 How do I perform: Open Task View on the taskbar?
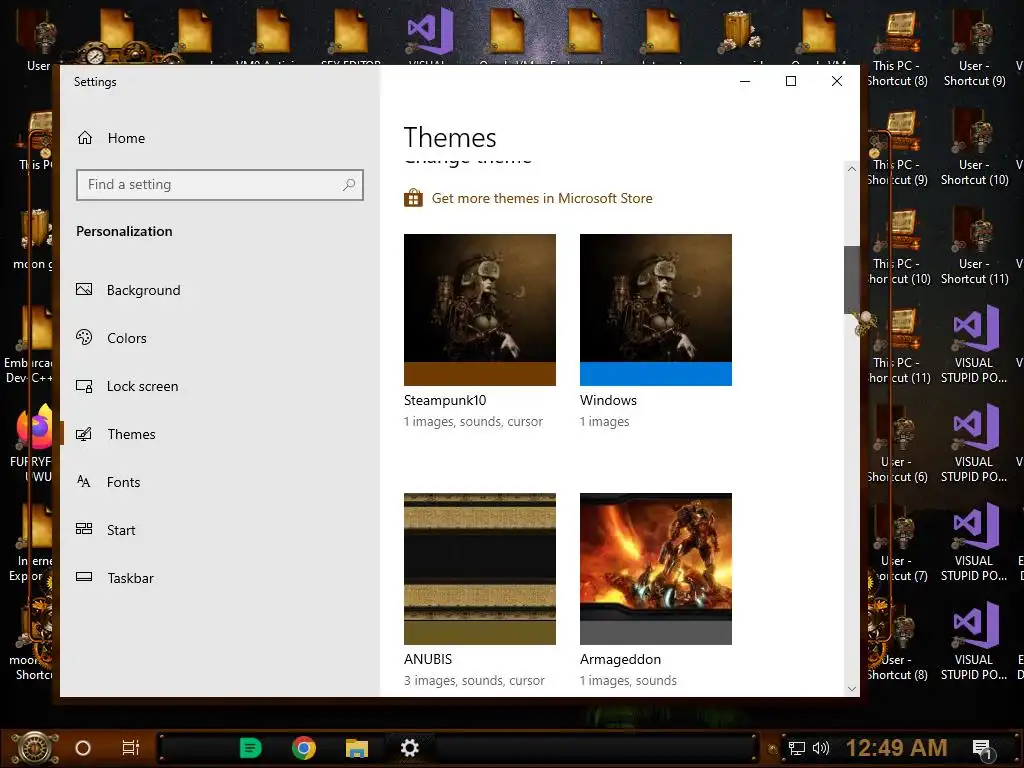point(131,748)
